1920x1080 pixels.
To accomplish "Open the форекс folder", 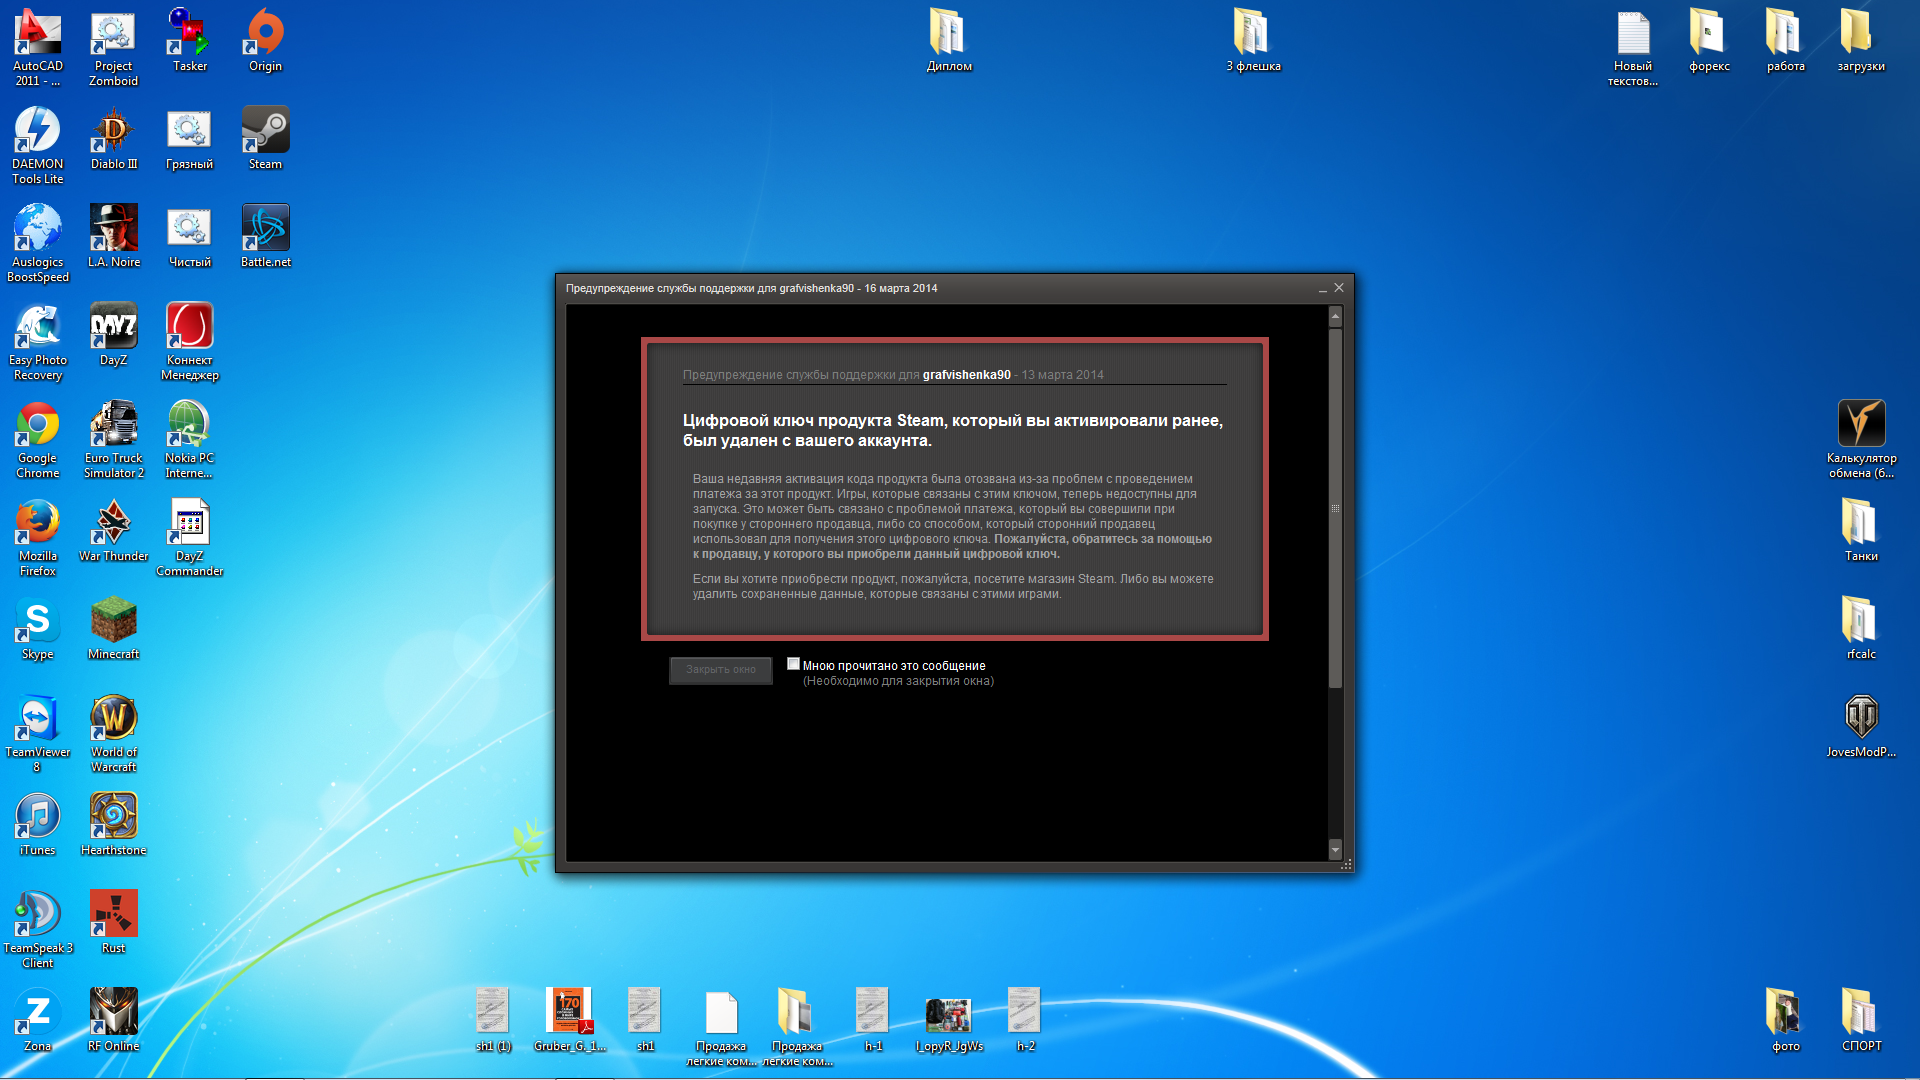I will point(1709,40).
